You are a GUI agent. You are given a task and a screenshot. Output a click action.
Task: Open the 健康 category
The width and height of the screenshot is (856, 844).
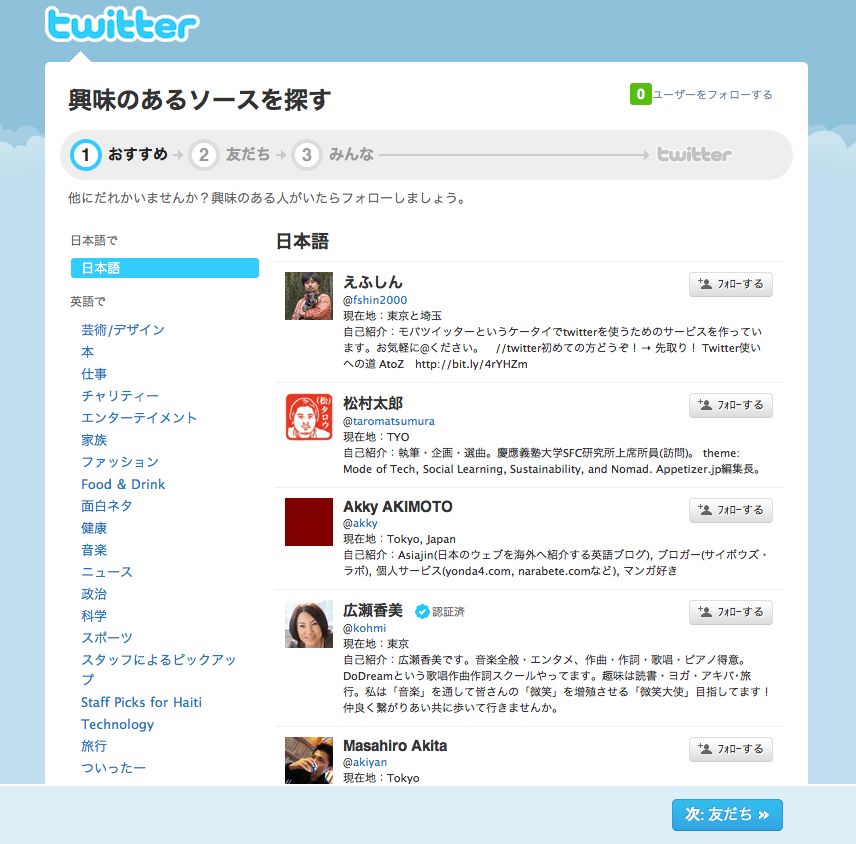click(x=94, y=528)
